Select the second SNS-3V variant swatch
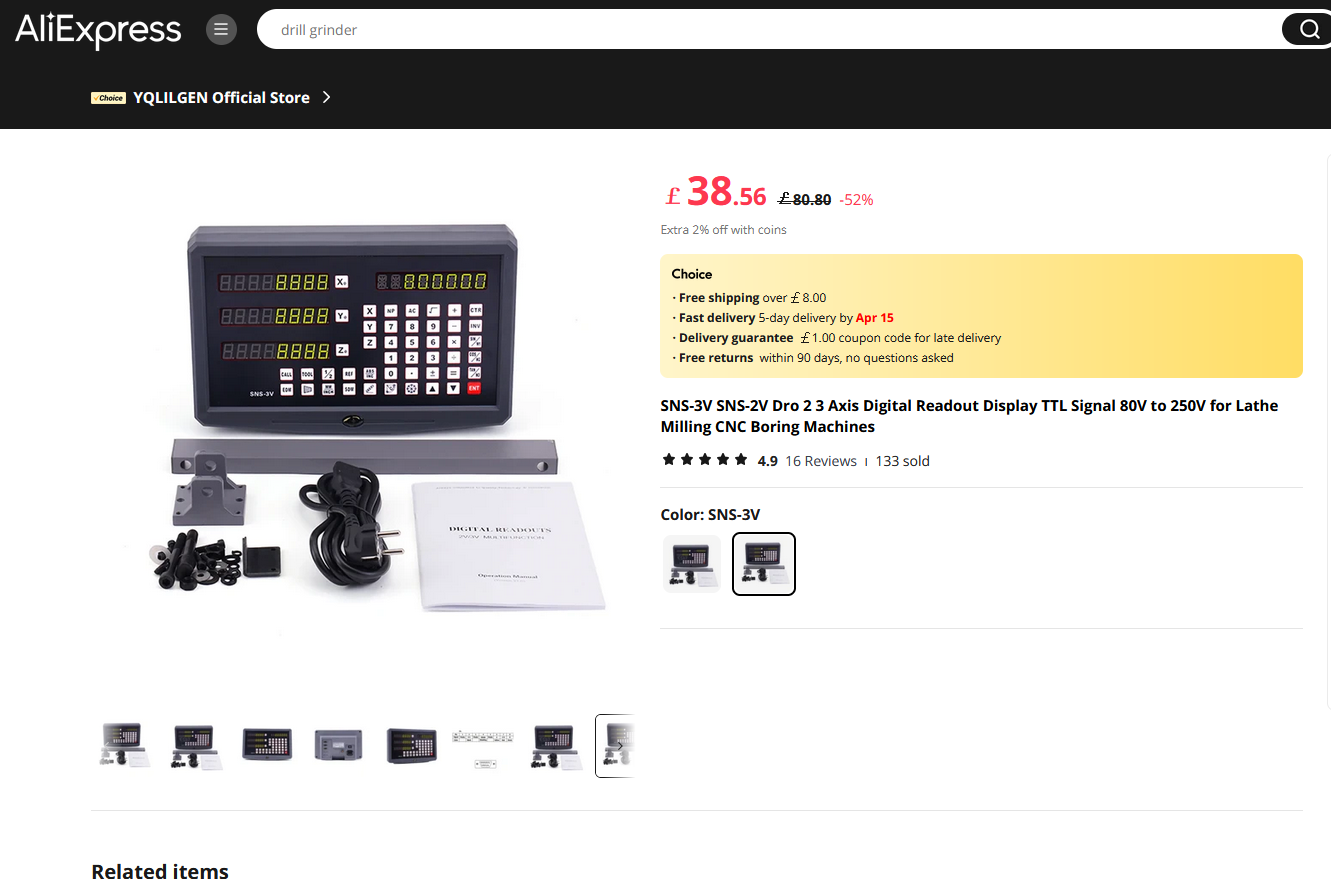The height and width of the screenshot is (879, 1331). click(764, 564)
